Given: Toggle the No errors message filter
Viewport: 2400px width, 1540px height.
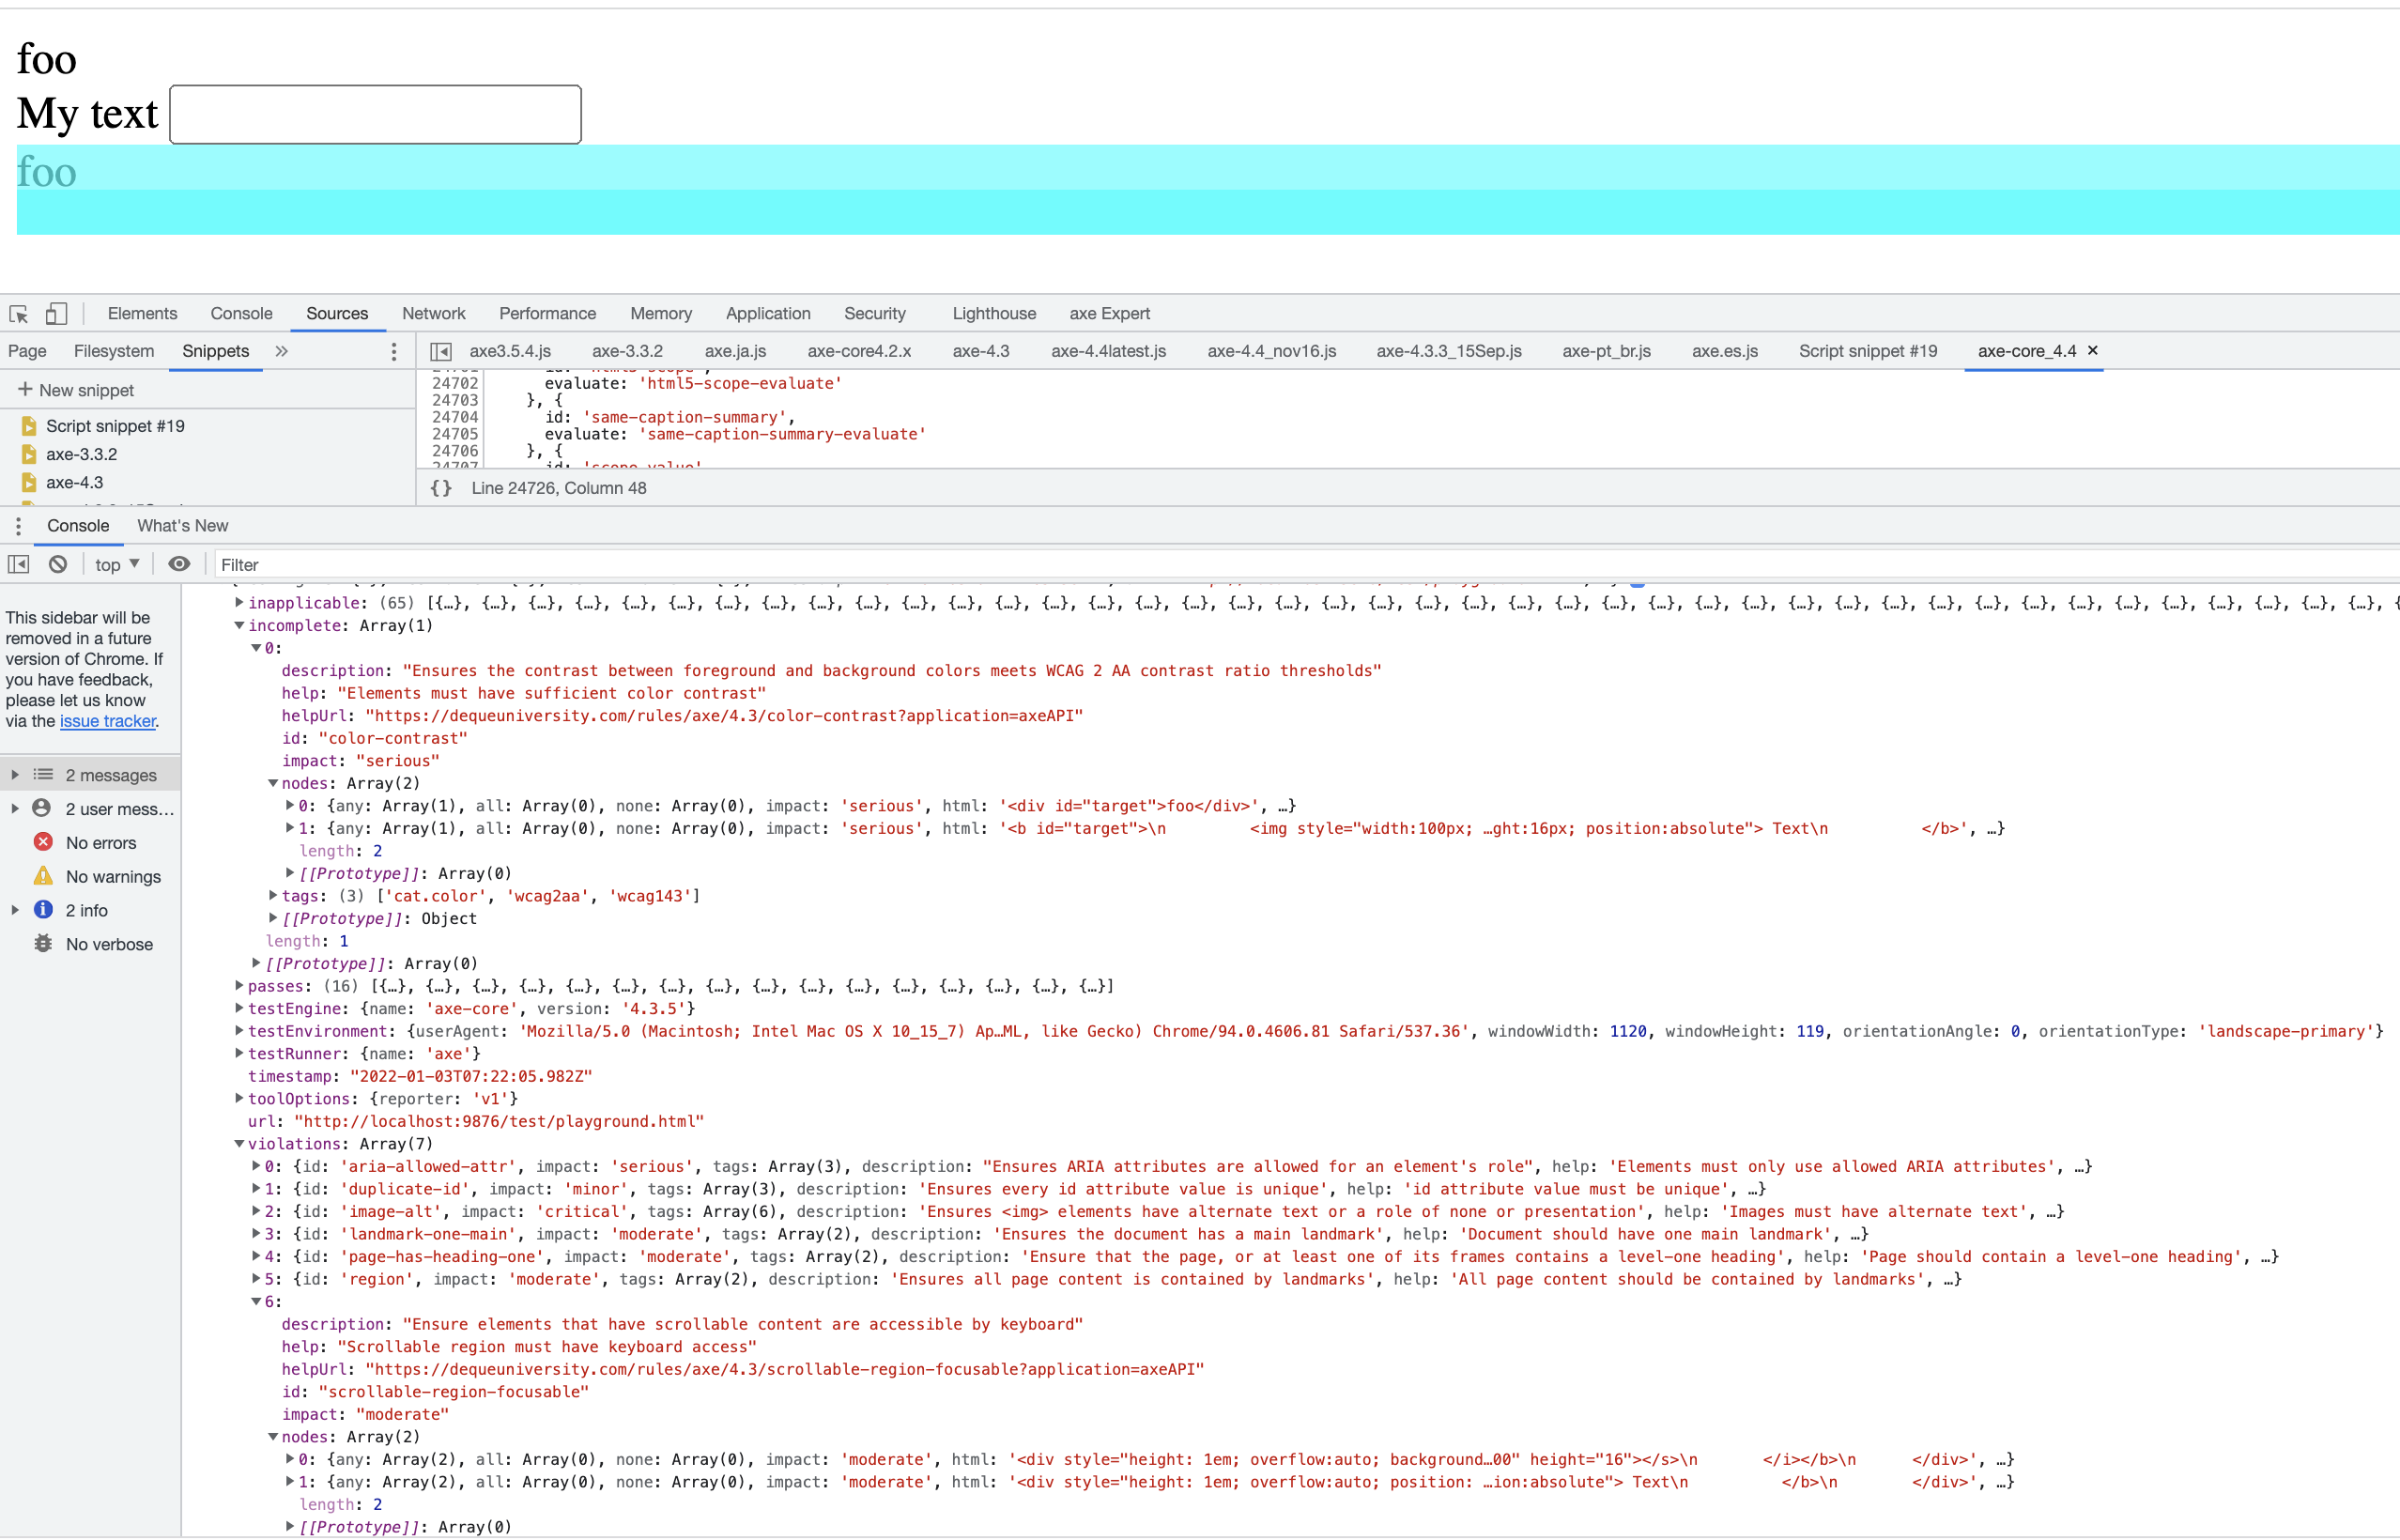Looking at the screenshot, I should [100, 842].
